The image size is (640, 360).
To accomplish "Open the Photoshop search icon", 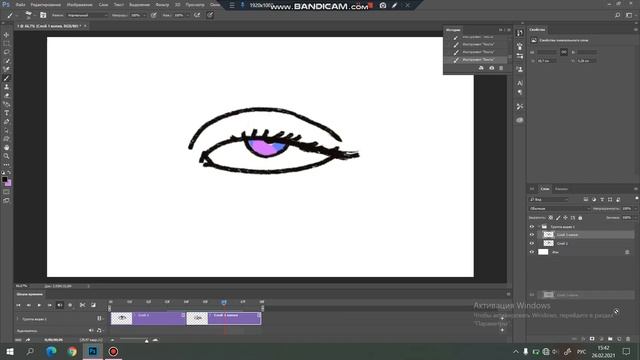I will coord(618,15).
